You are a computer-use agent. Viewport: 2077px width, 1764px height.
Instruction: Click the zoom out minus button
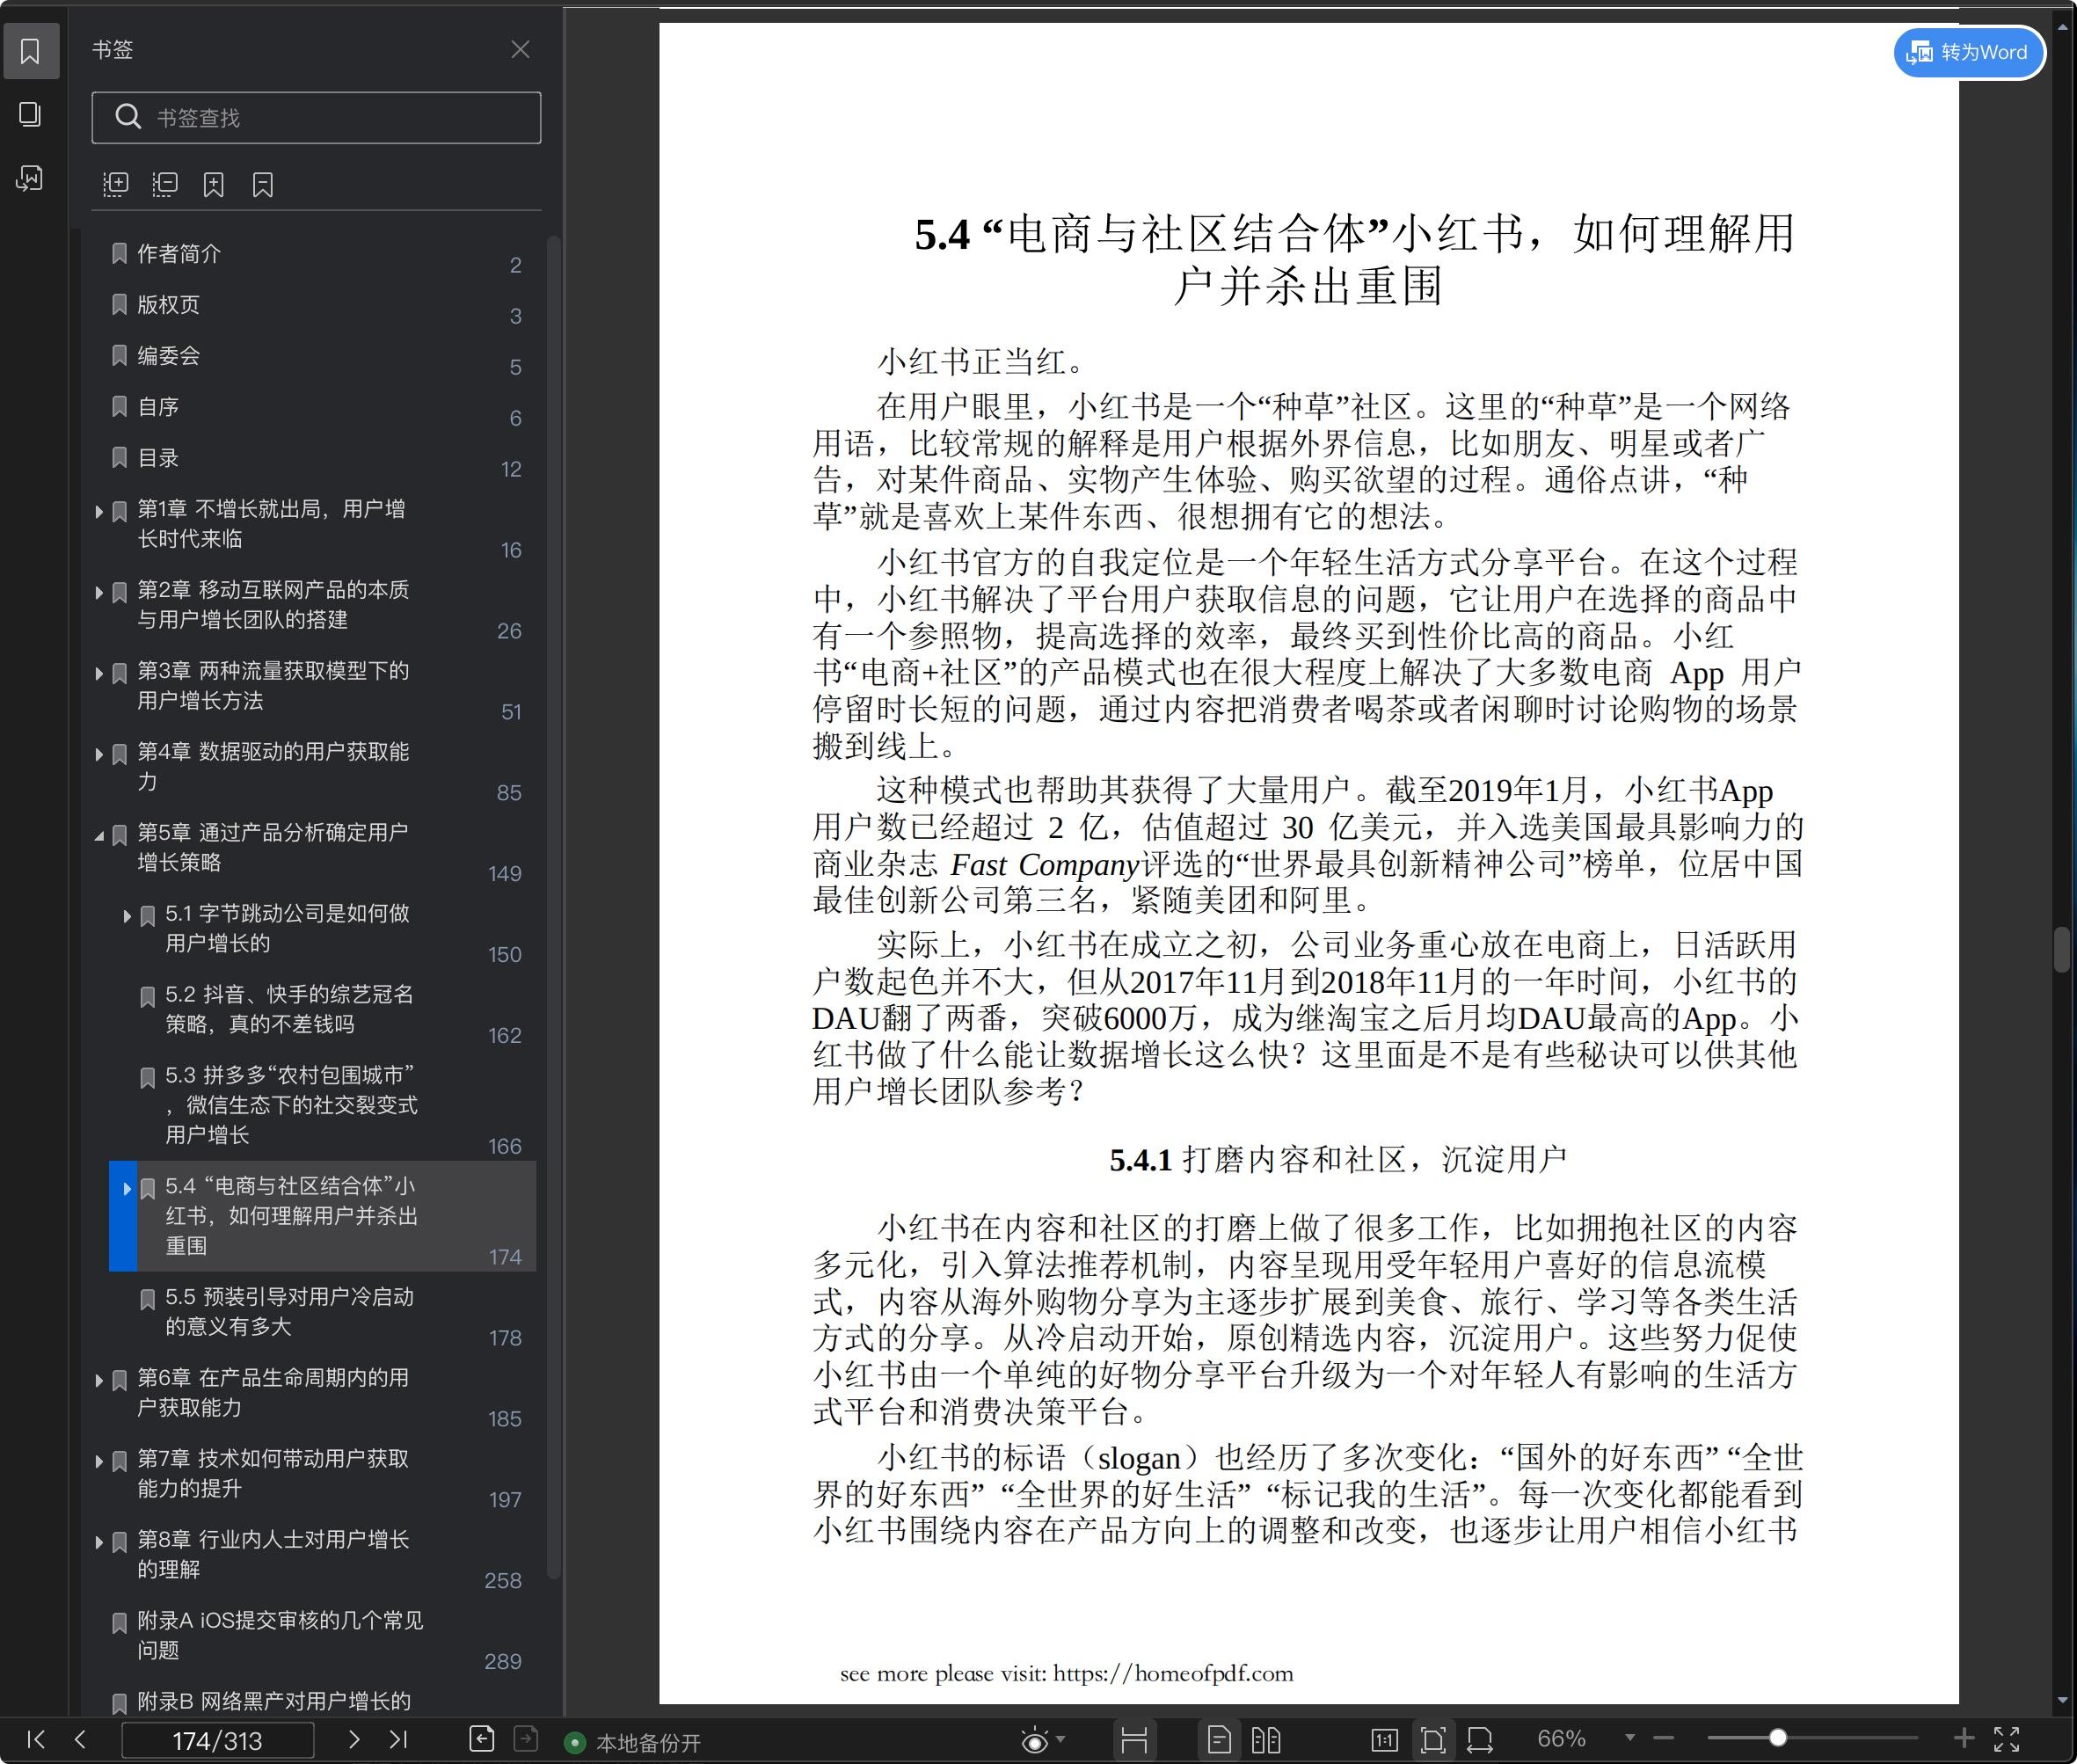[x=1664, y=1739]
